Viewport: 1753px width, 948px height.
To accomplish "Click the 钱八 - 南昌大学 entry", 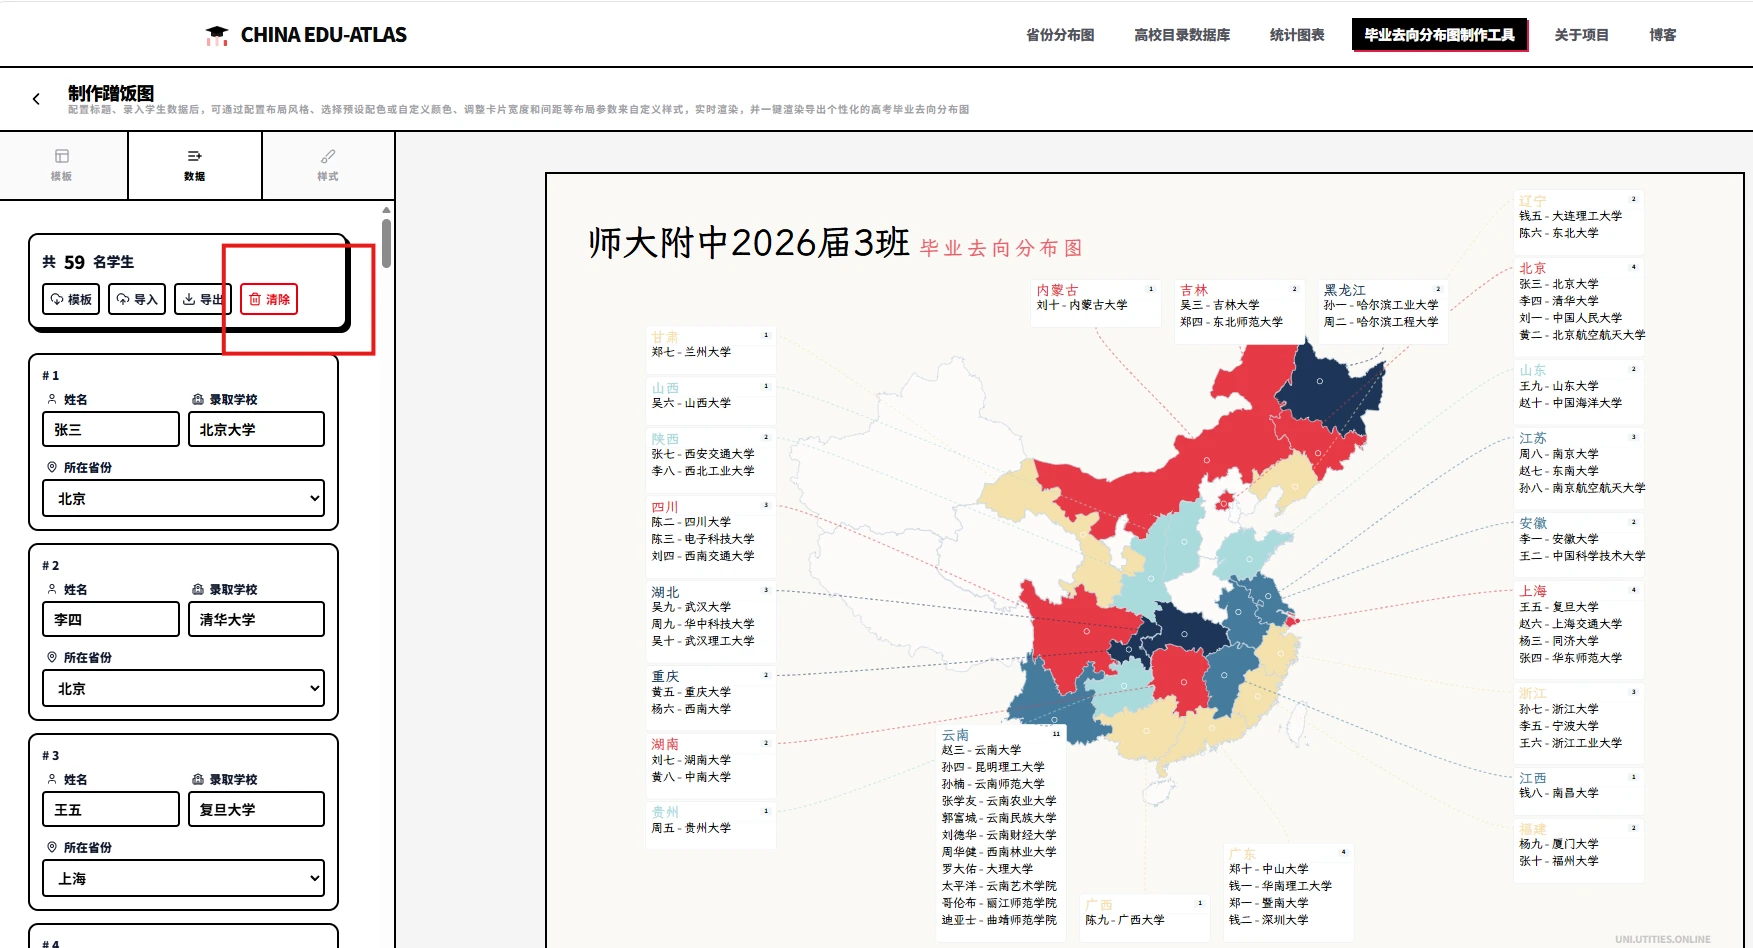I will (1559, 793).
